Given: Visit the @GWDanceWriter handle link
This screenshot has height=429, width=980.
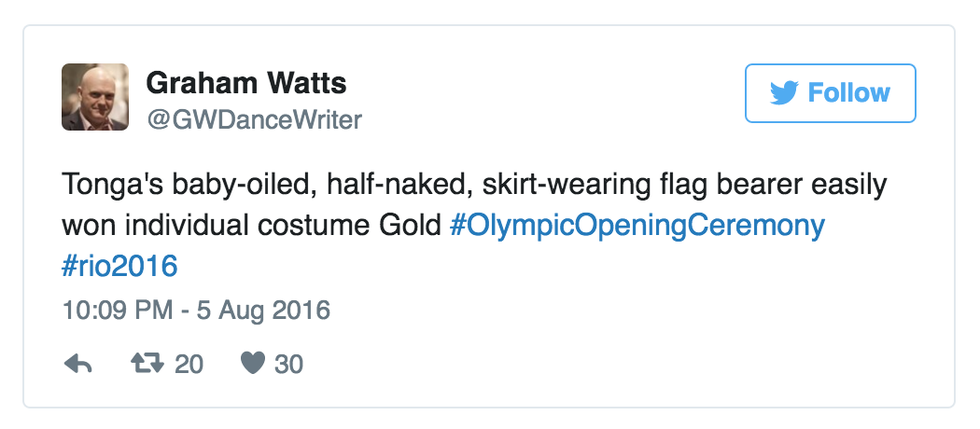Looking at the screenshot, I should pos(254,120).
